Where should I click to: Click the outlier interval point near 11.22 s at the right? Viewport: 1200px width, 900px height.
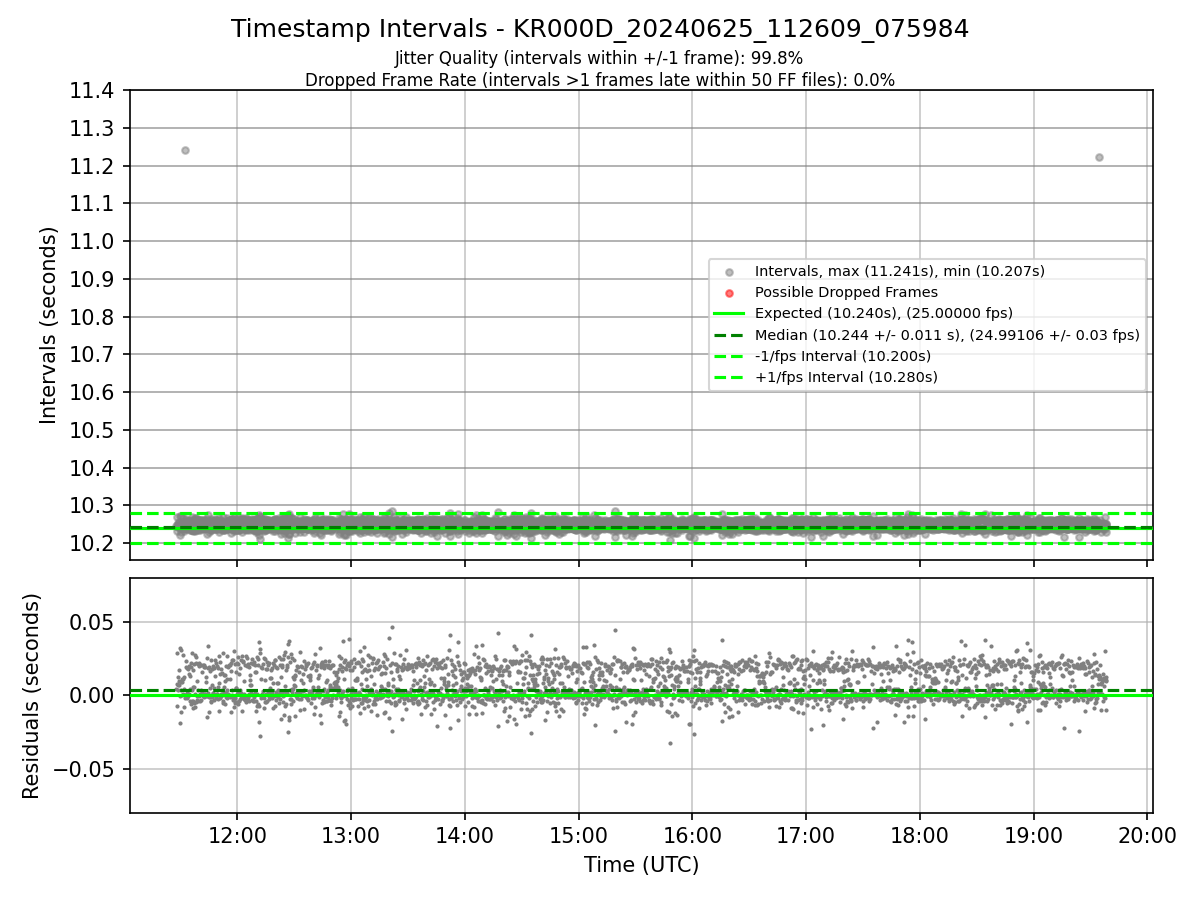tap(1099, 157)
